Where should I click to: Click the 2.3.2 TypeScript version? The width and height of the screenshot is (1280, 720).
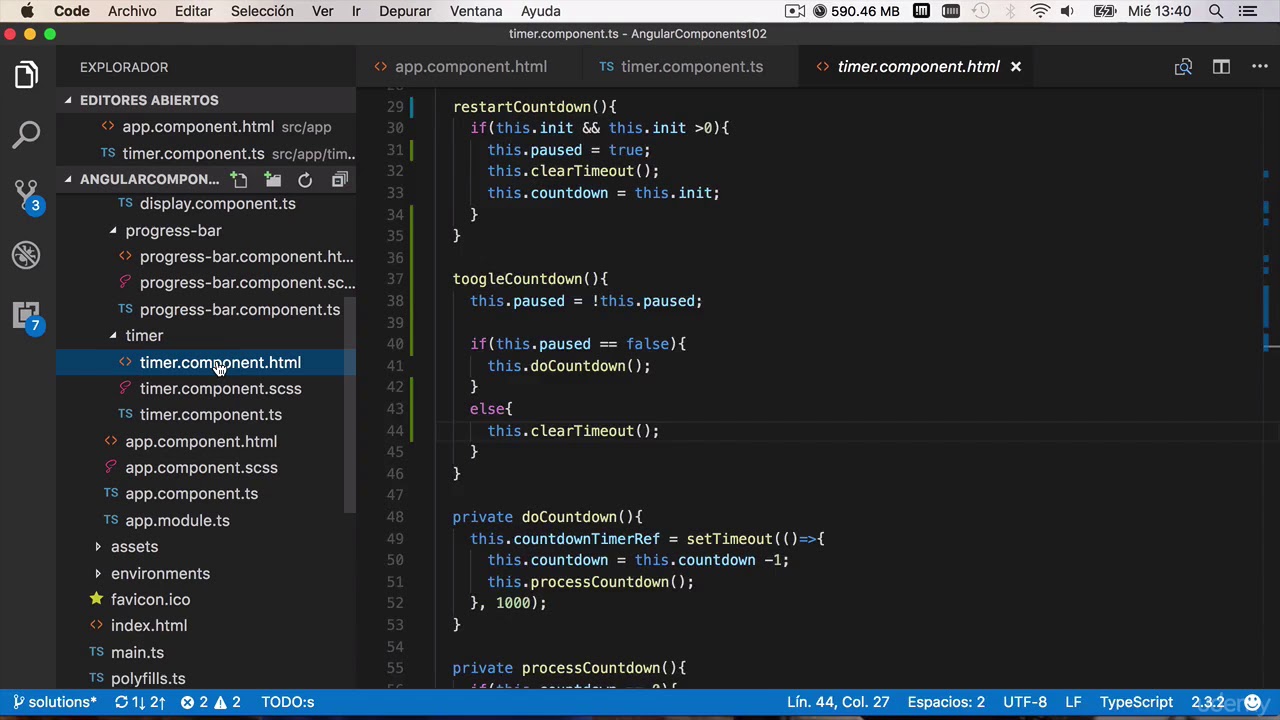(1208, 702)
